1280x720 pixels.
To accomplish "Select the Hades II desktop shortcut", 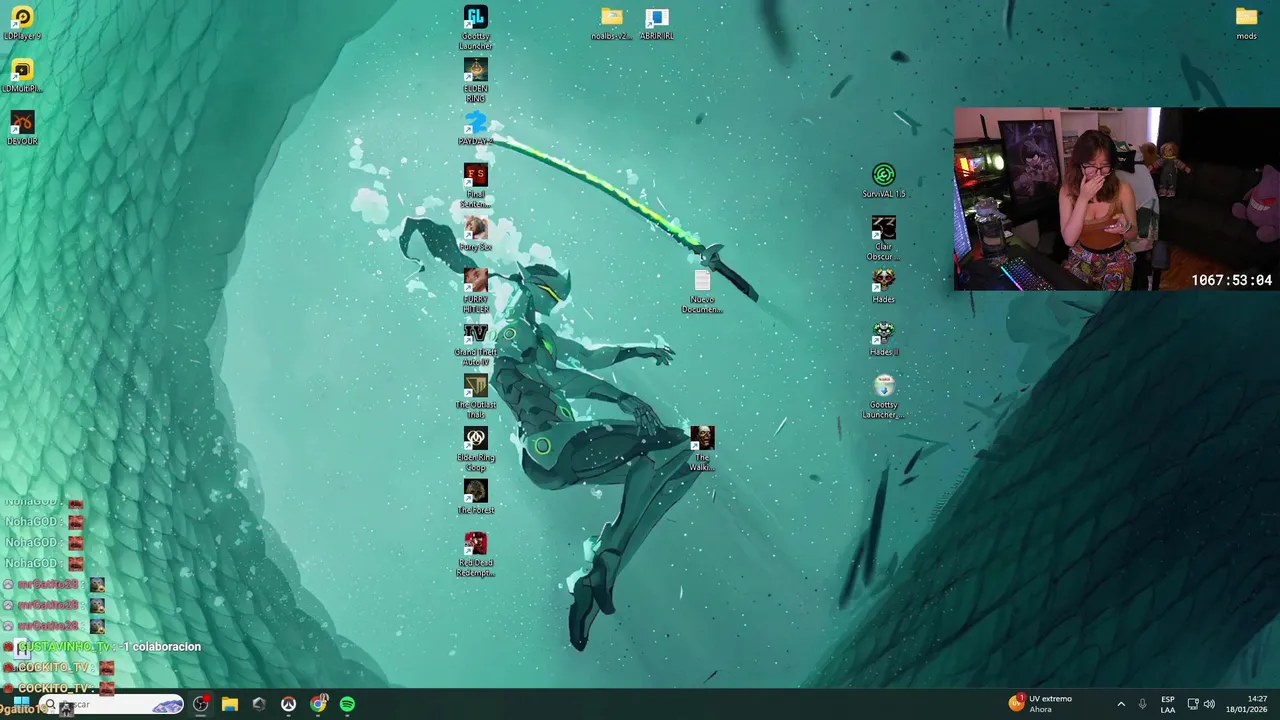I will pyautogui.click(x=883, y=339).
